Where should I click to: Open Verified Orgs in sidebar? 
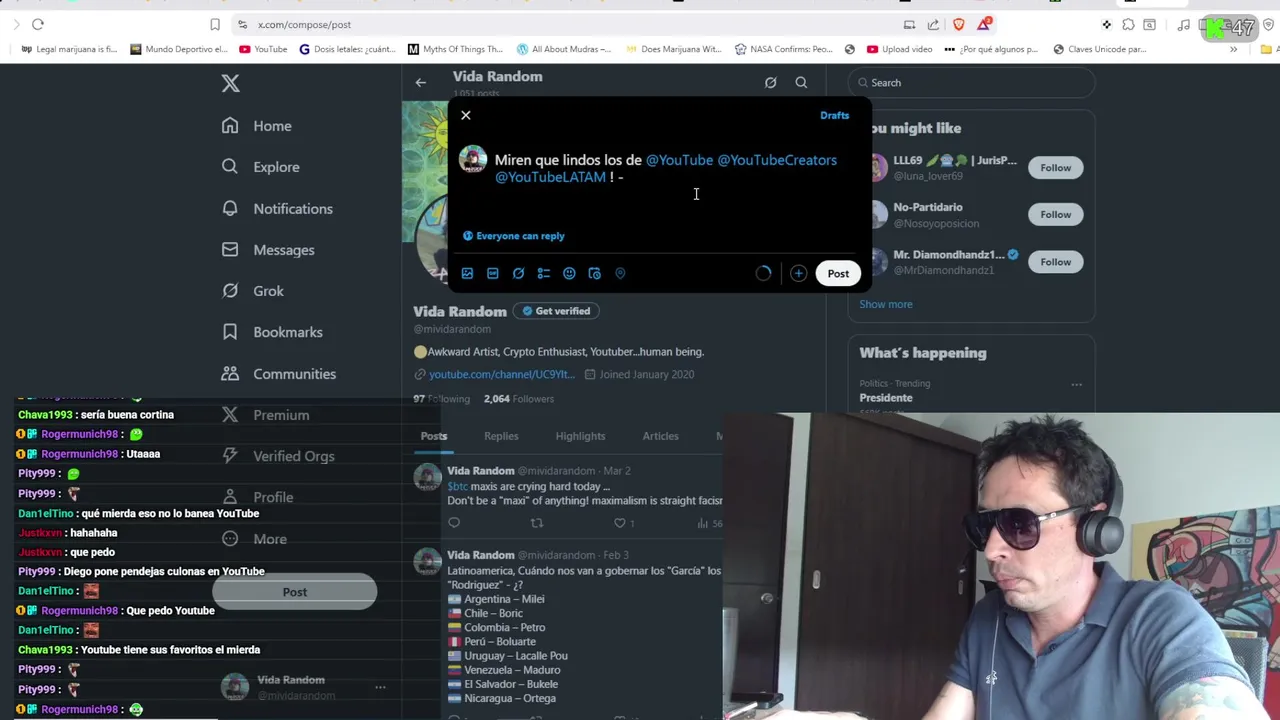coord(279,456)
